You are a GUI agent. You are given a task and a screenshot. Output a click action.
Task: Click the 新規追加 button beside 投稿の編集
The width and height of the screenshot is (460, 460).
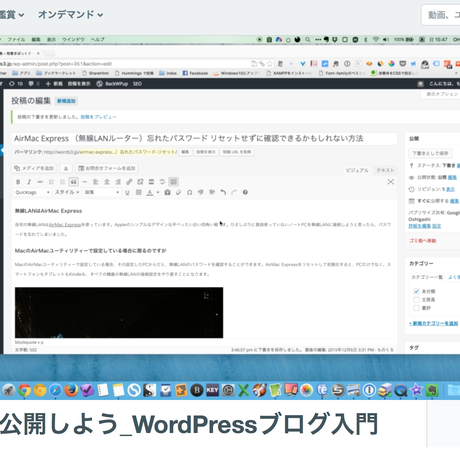(x=66, y=101)
